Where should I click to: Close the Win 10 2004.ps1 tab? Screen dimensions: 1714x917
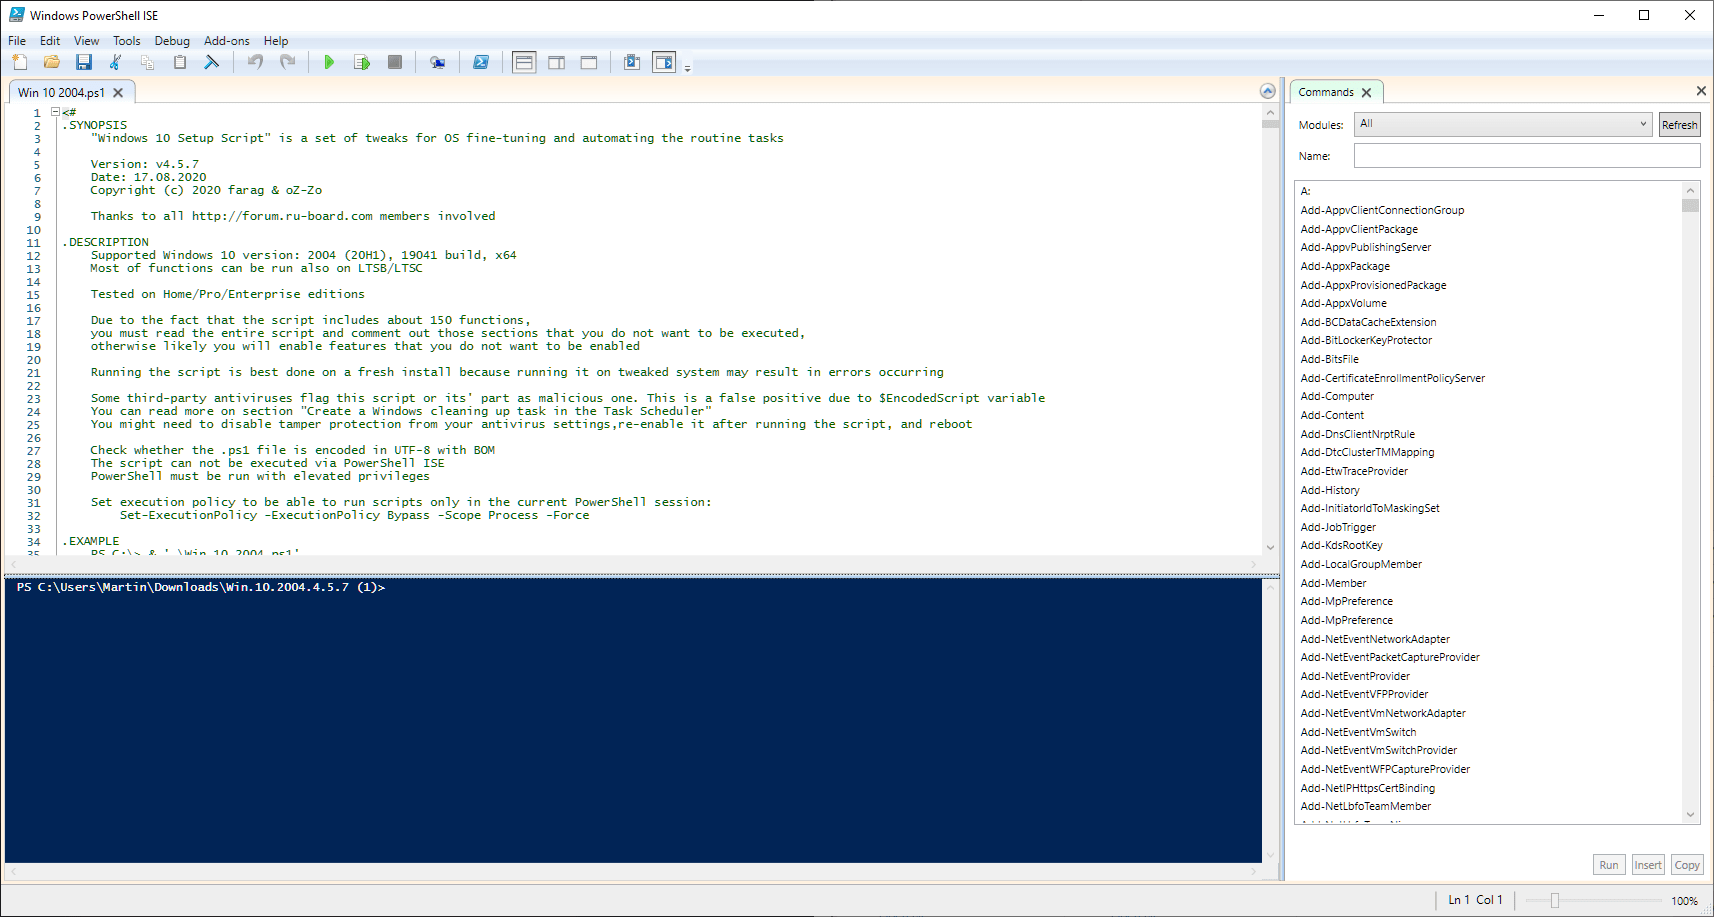(x=118, y=92)
